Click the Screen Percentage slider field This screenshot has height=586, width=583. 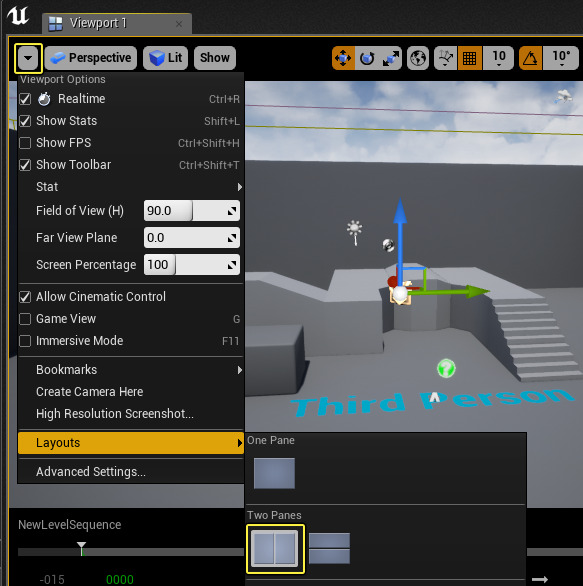(192, 265)
